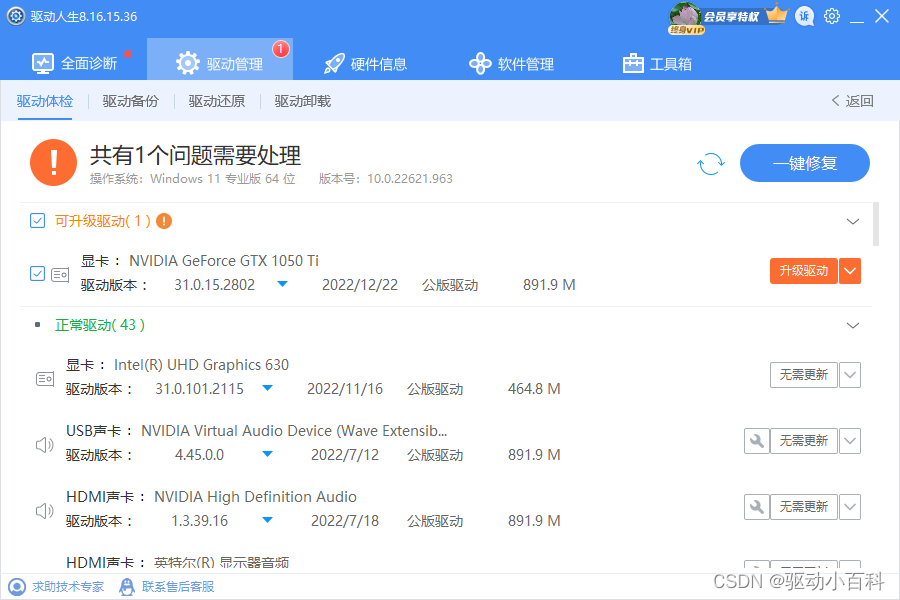The image size is (900, 600).
Task: Go to 软件管理 tab
Action: pyautogui.click(x=511, y=63)
